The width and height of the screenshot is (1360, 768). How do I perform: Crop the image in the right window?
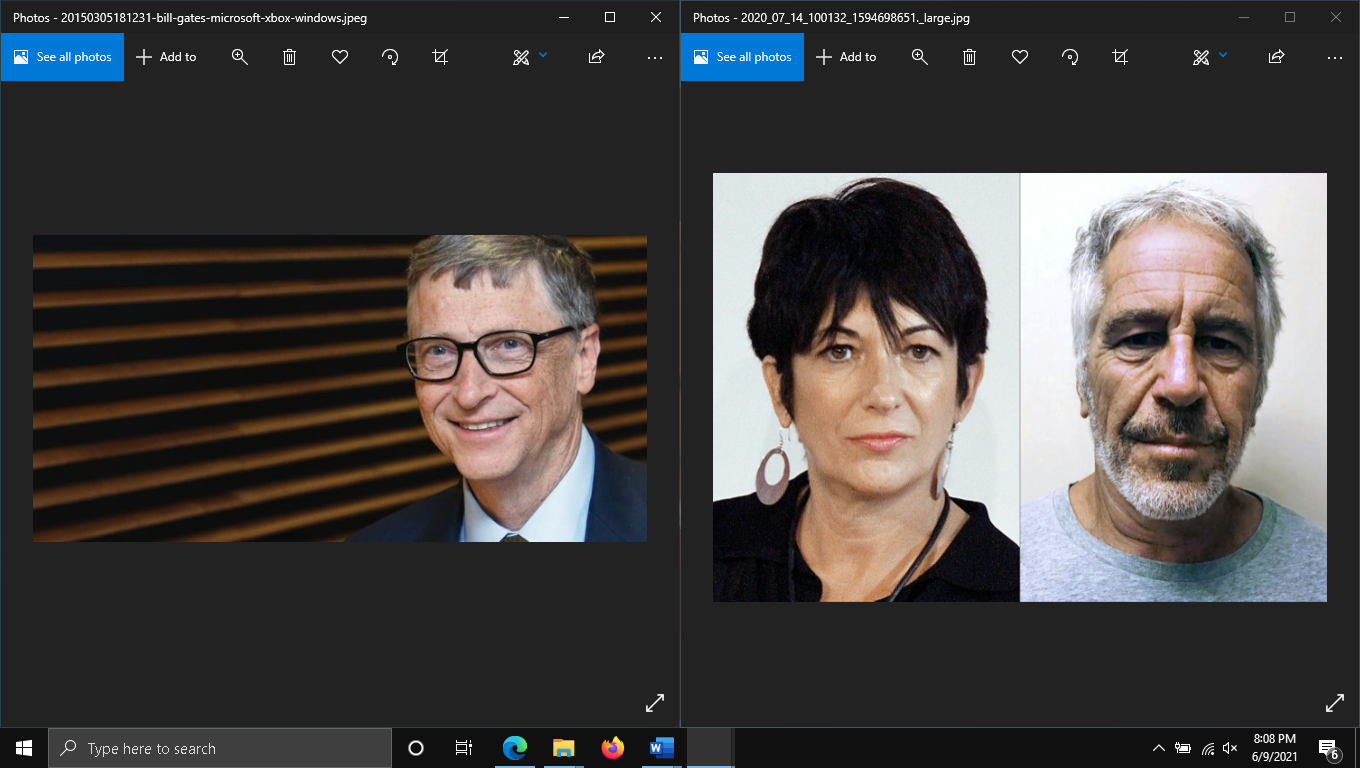(1120, 57)
